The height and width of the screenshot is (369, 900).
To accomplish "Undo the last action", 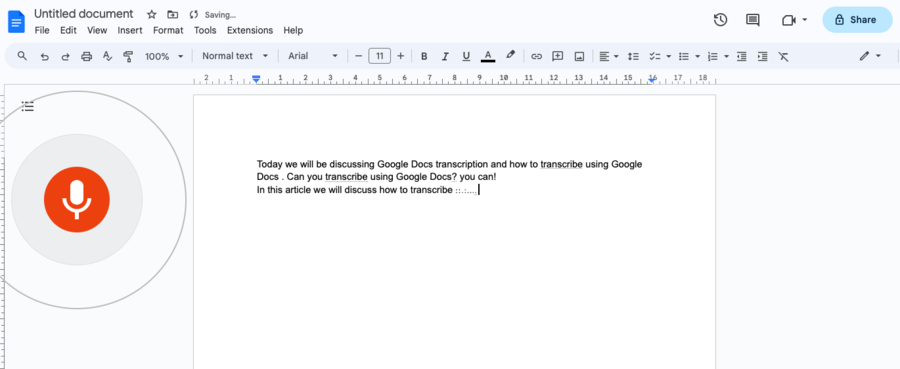I will [x=44, y=56].
